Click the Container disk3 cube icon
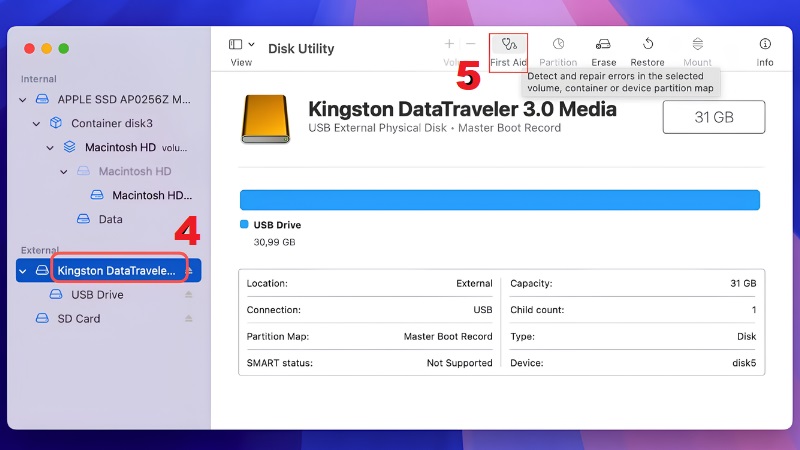Viewport: 800px width, 450px height. coord(56,123)
